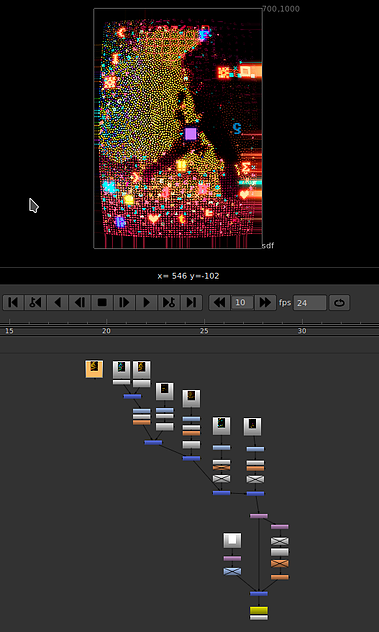Viewport: 379px width, 632px height.
Task: Click the purple viewer element in the image
Action: coord(191,133)
